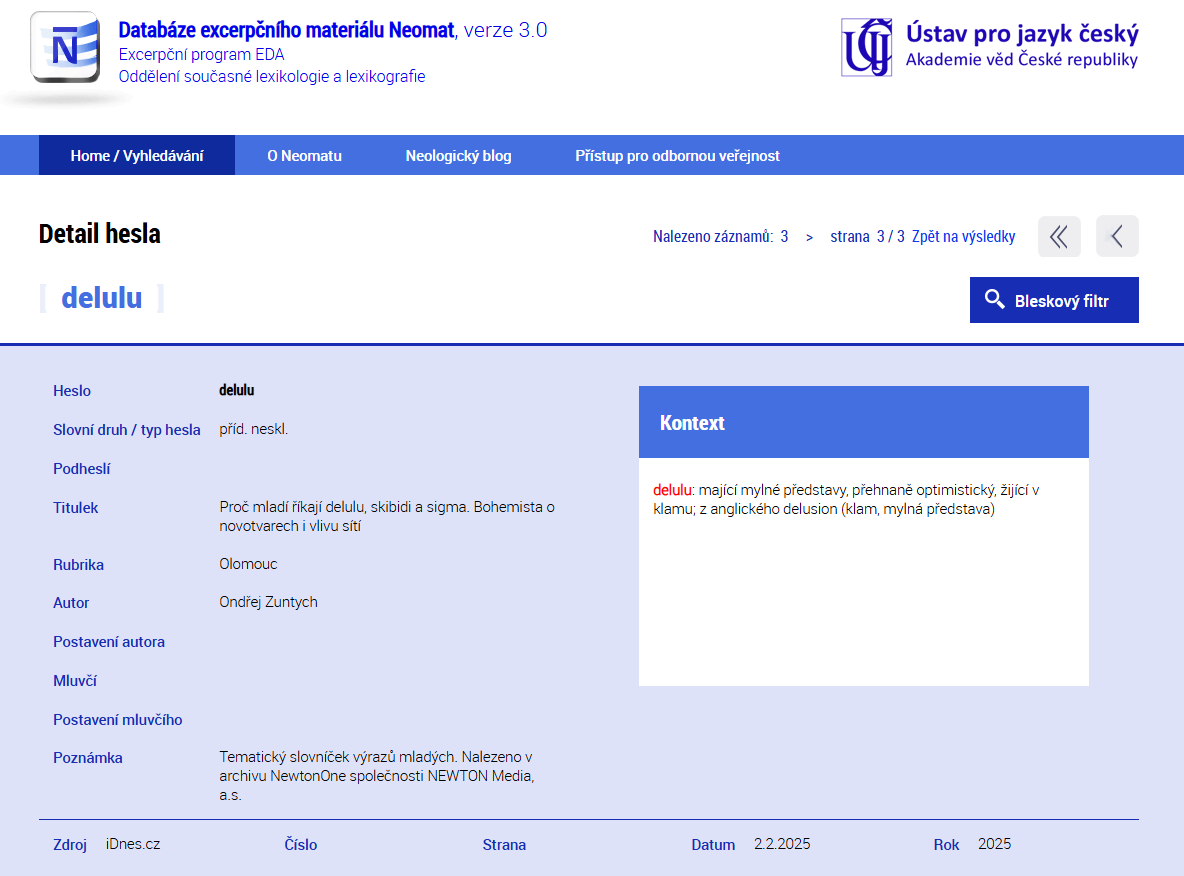Open Přístup pro odbornou veřejnost

(677, 156)
